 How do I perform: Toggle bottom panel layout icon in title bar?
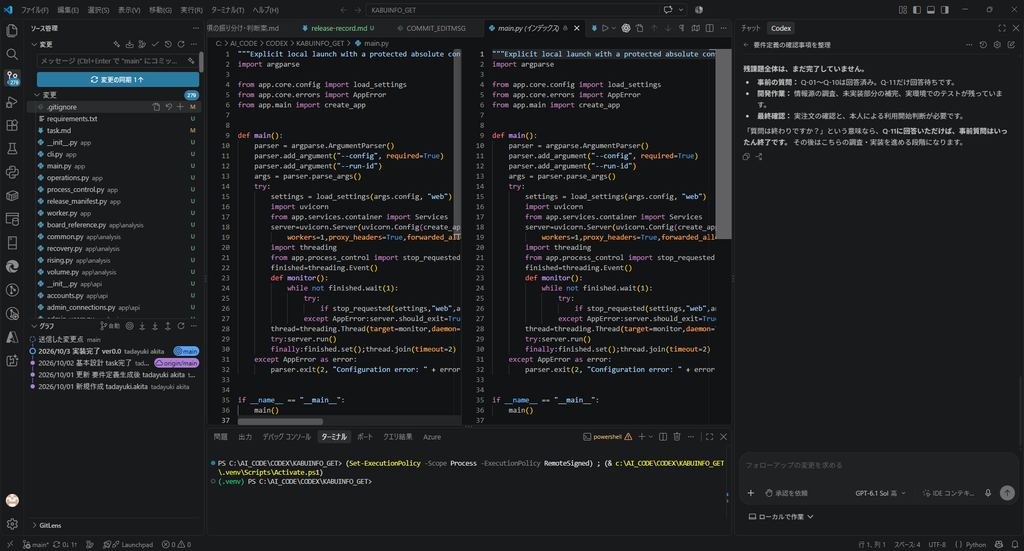931,10
